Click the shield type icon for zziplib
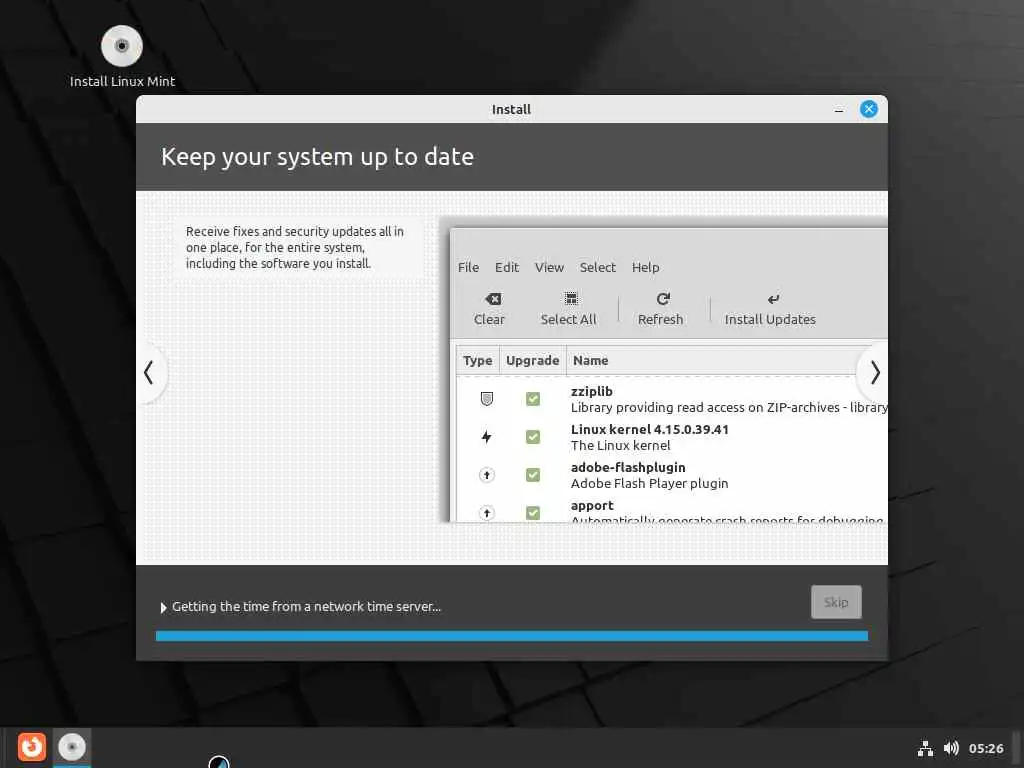The width and height of the screenshot is (1024, 768). point(487,398)
